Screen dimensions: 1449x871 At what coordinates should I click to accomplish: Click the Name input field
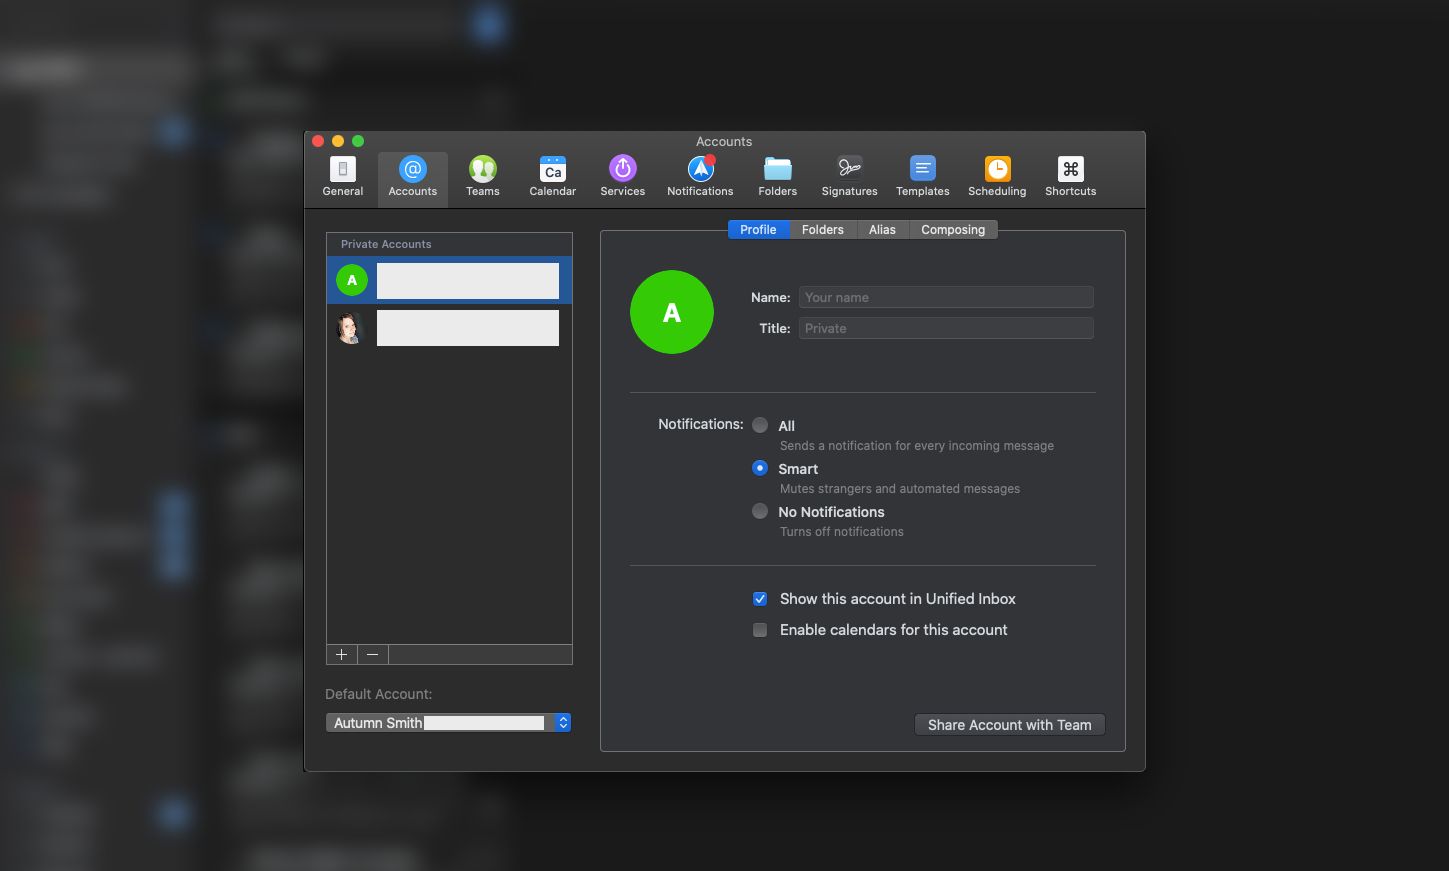944,297
